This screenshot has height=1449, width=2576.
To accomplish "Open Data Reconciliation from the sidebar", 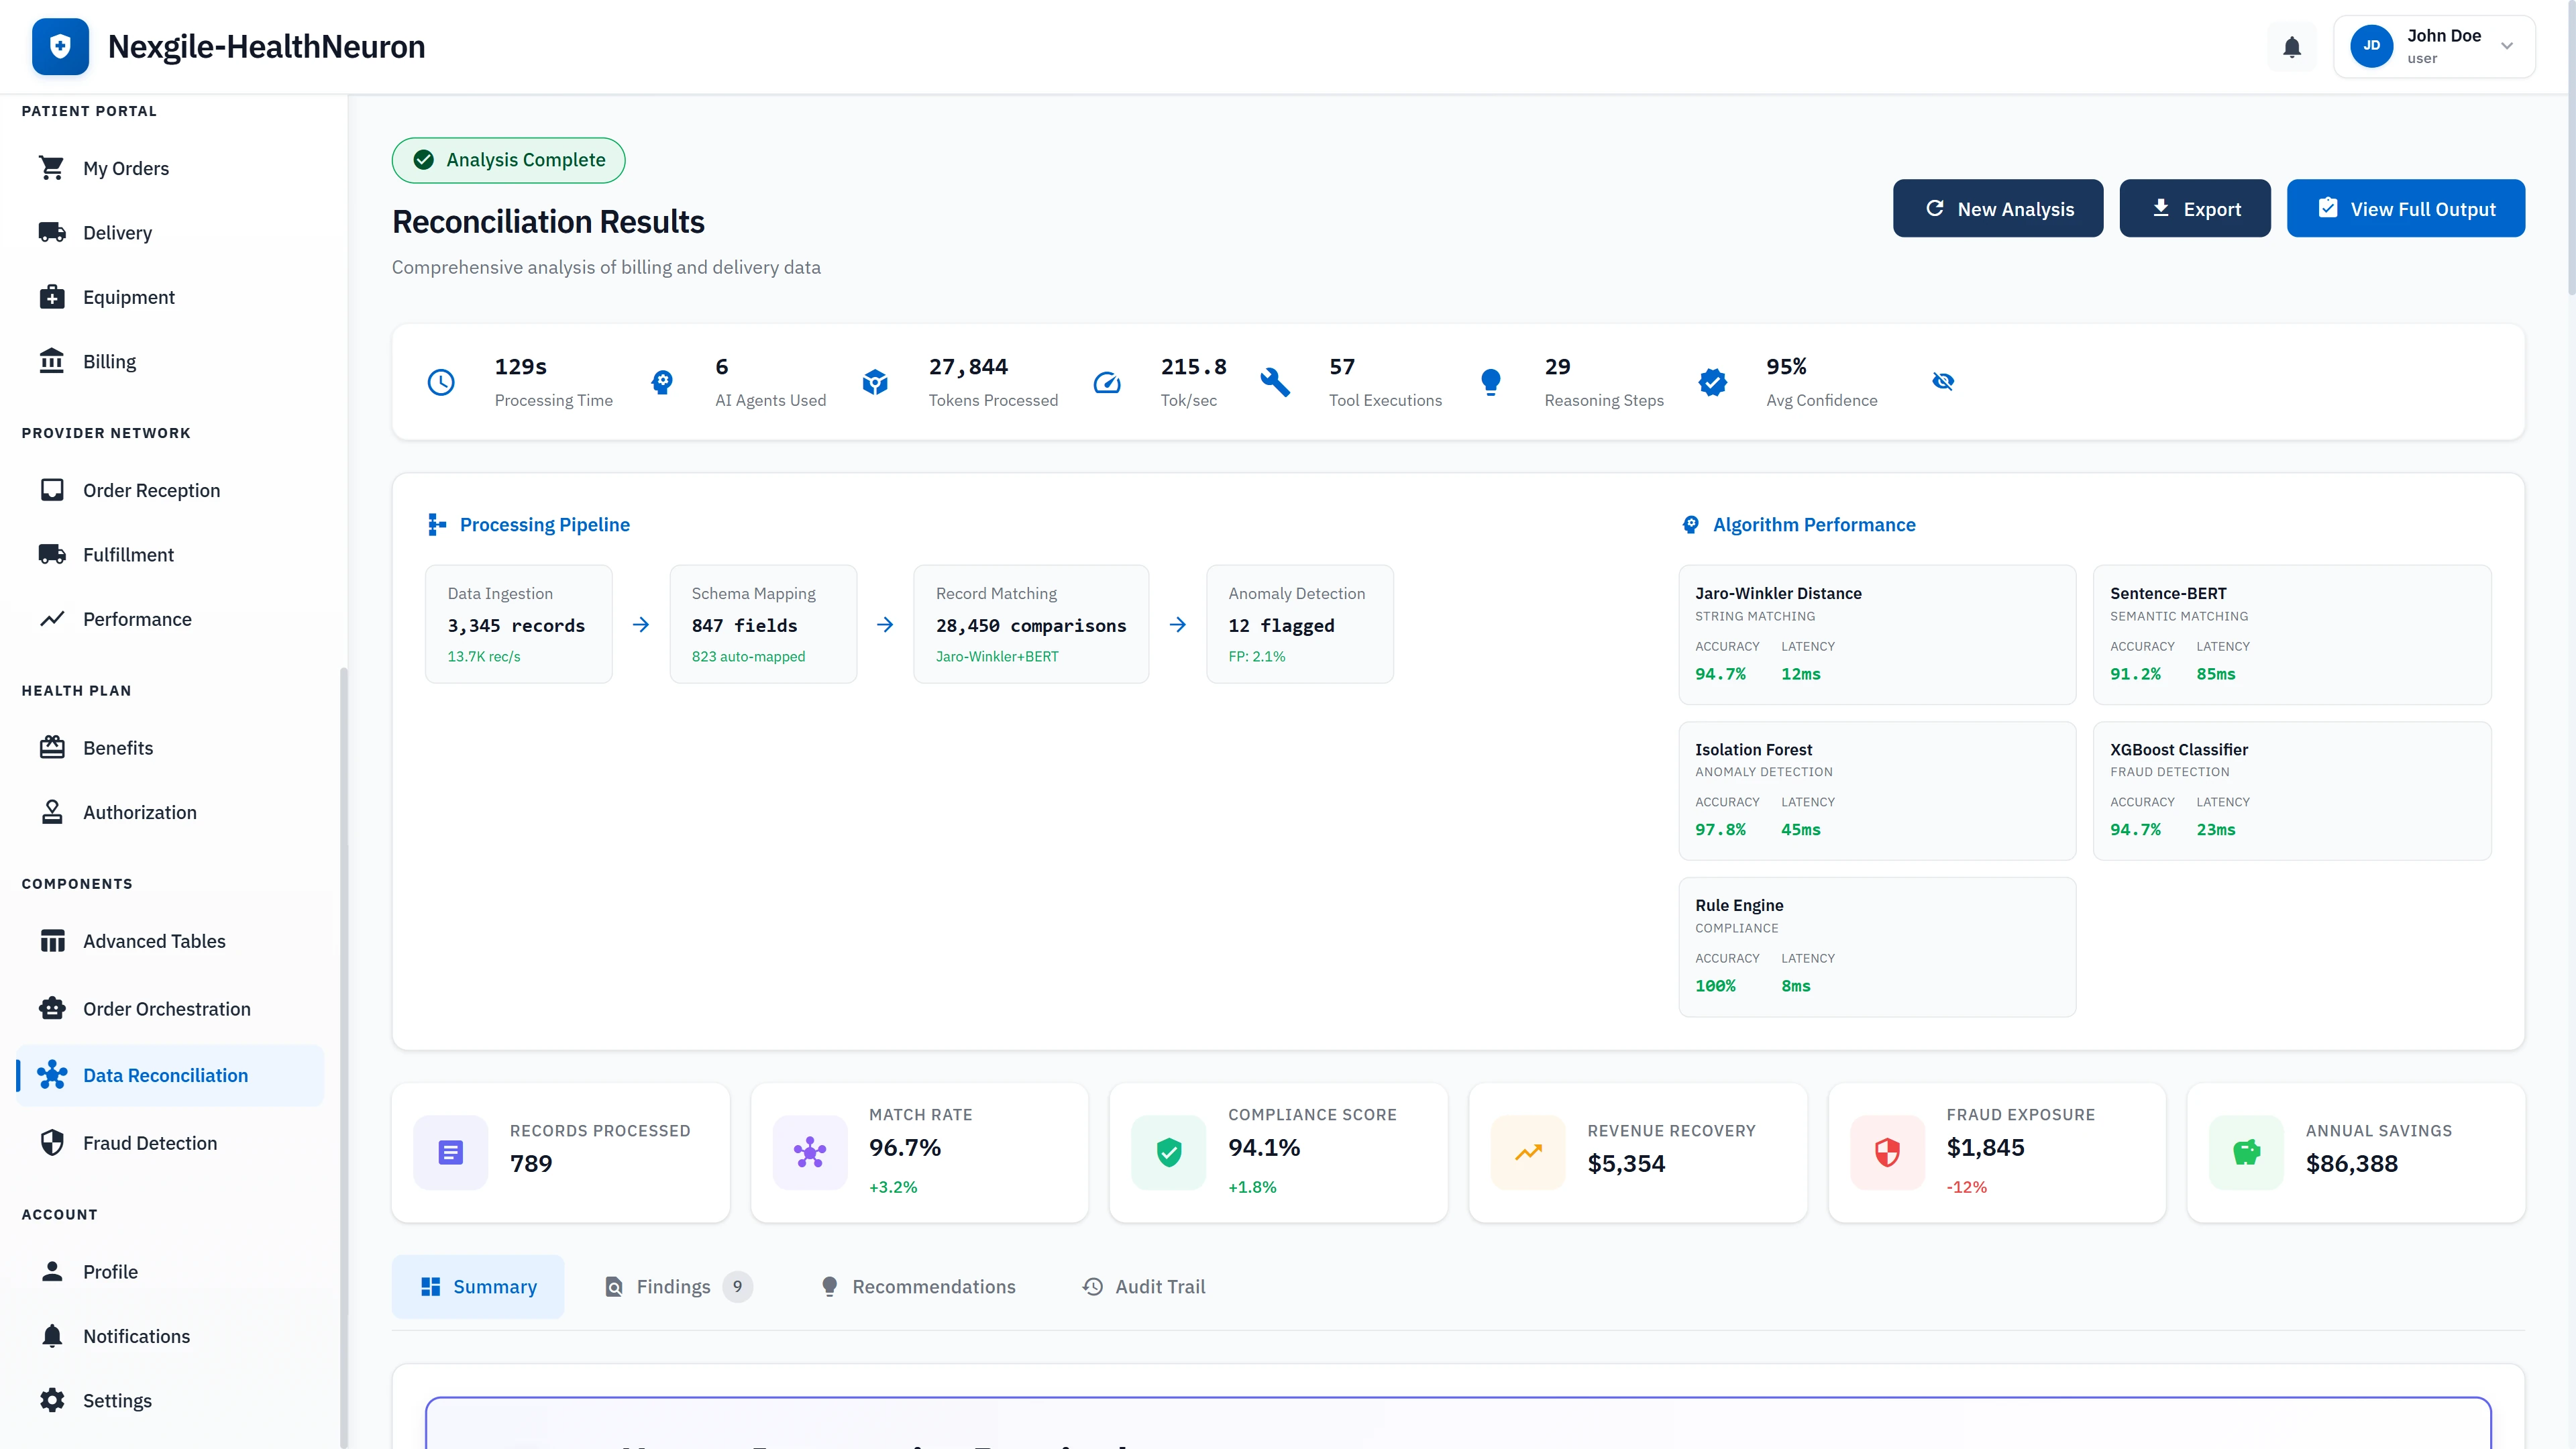I will [x=166, y=1075].
